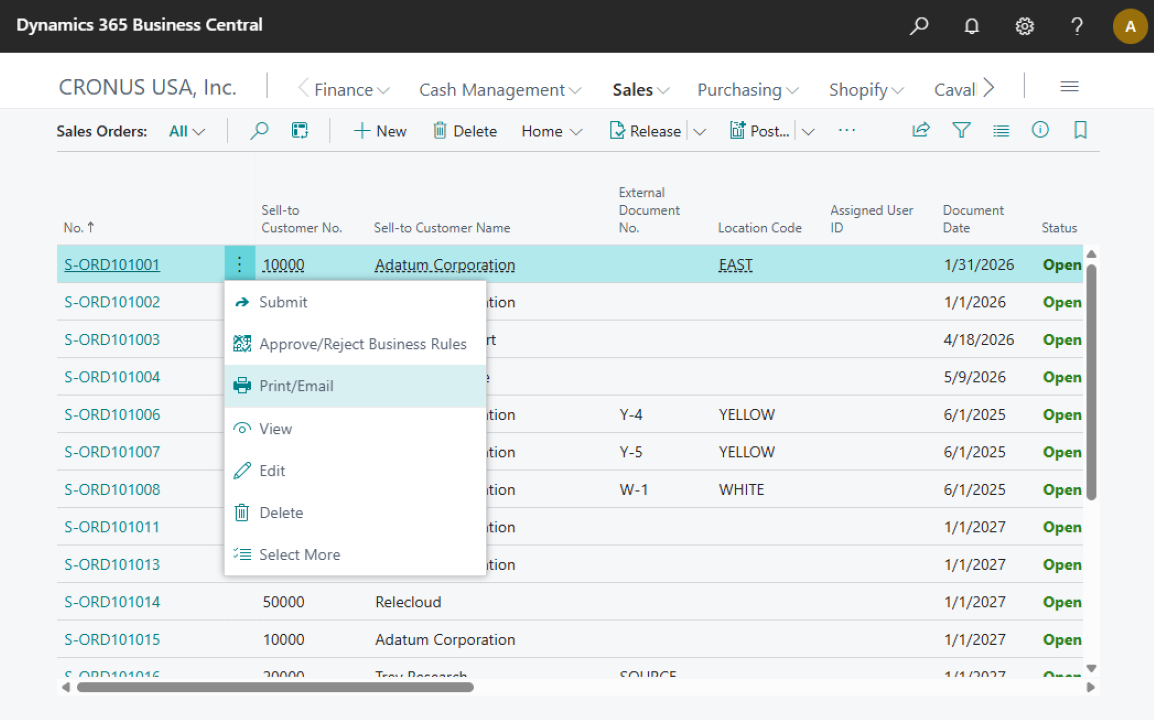
Task: Expand the Finance menu
Action: [352, 90]
